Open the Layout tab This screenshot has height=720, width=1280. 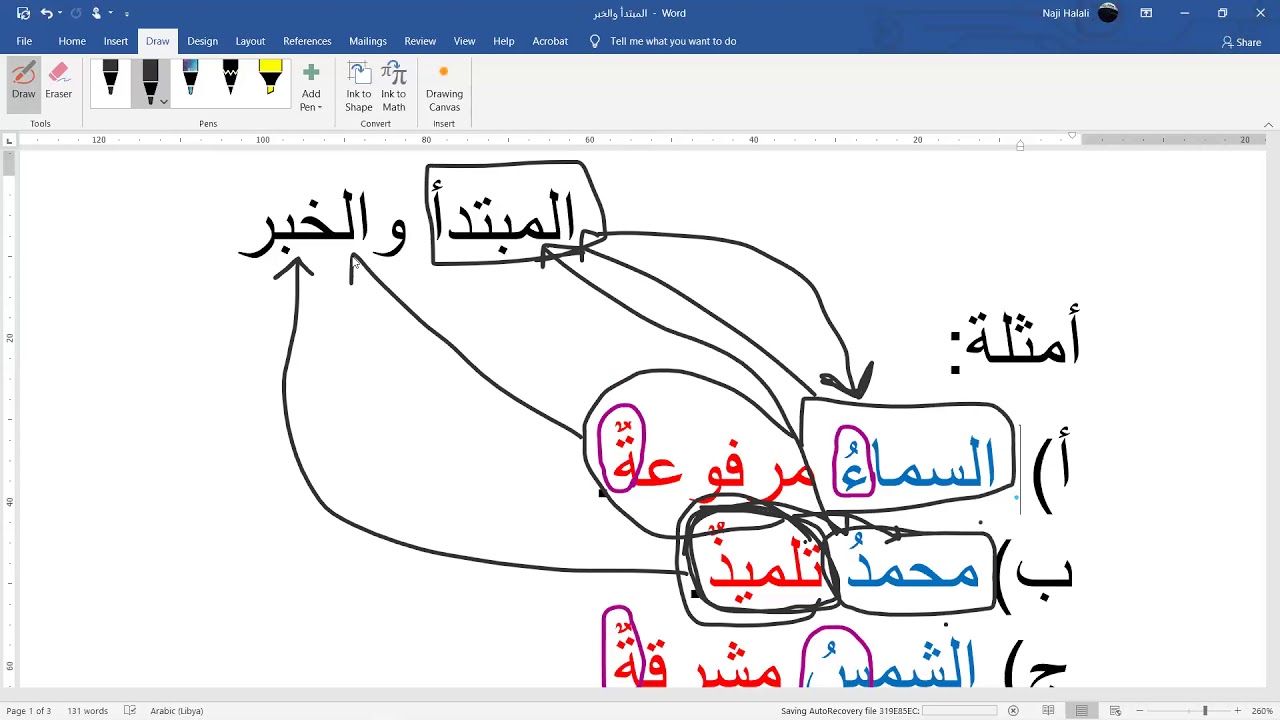[x=250, y=41]
